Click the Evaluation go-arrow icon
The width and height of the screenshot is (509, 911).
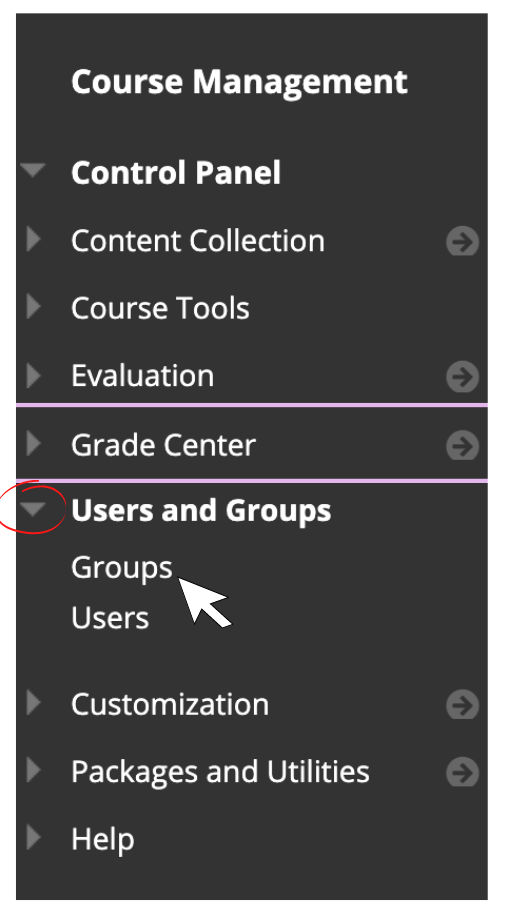point(463,376)
